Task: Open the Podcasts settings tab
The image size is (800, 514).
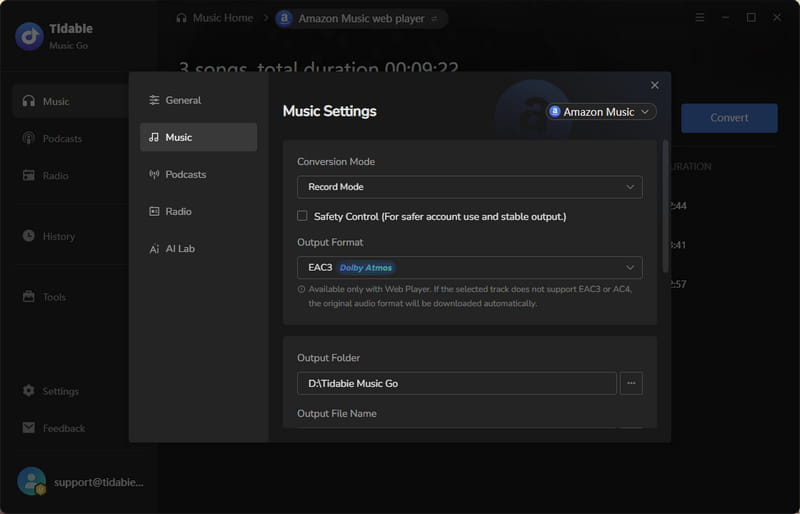Action: (x=198, y=174)
